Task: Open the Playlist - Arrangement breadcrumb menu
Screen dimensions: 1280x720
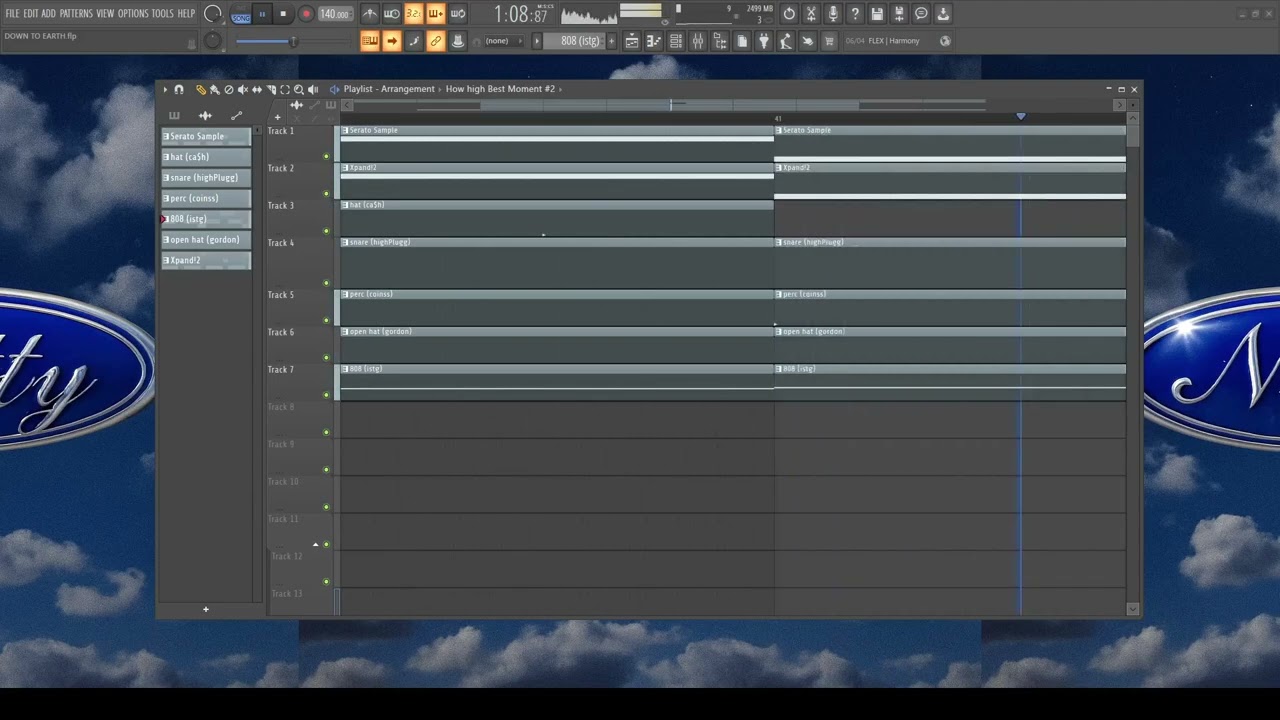Action: (389, 89)
